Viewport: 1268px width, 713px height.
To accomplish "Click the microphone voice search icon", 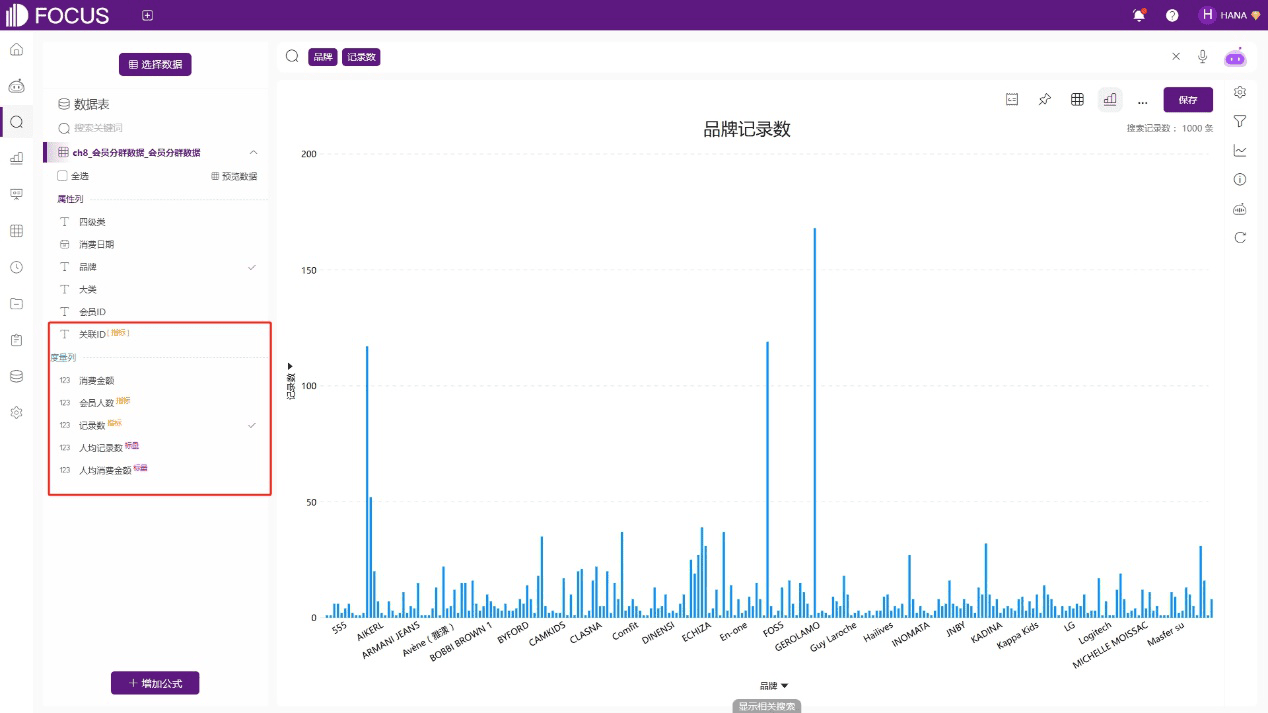I will click(1202, 57).
